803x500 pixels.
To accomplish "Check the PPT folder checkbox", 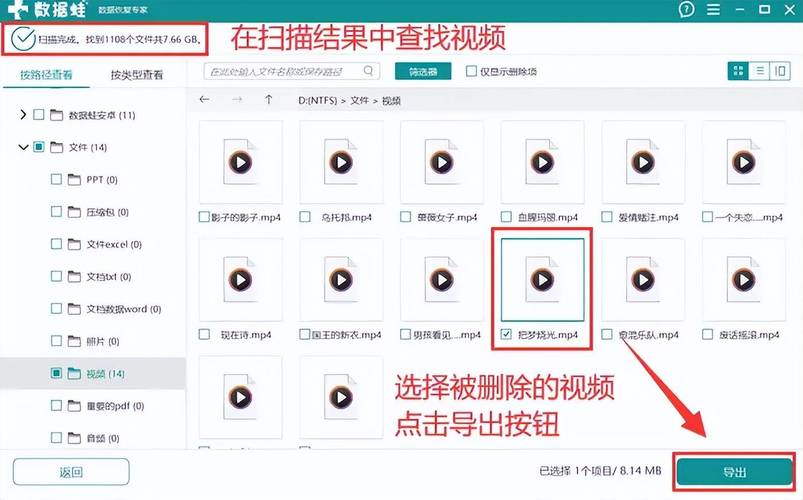I will [56, 179].
